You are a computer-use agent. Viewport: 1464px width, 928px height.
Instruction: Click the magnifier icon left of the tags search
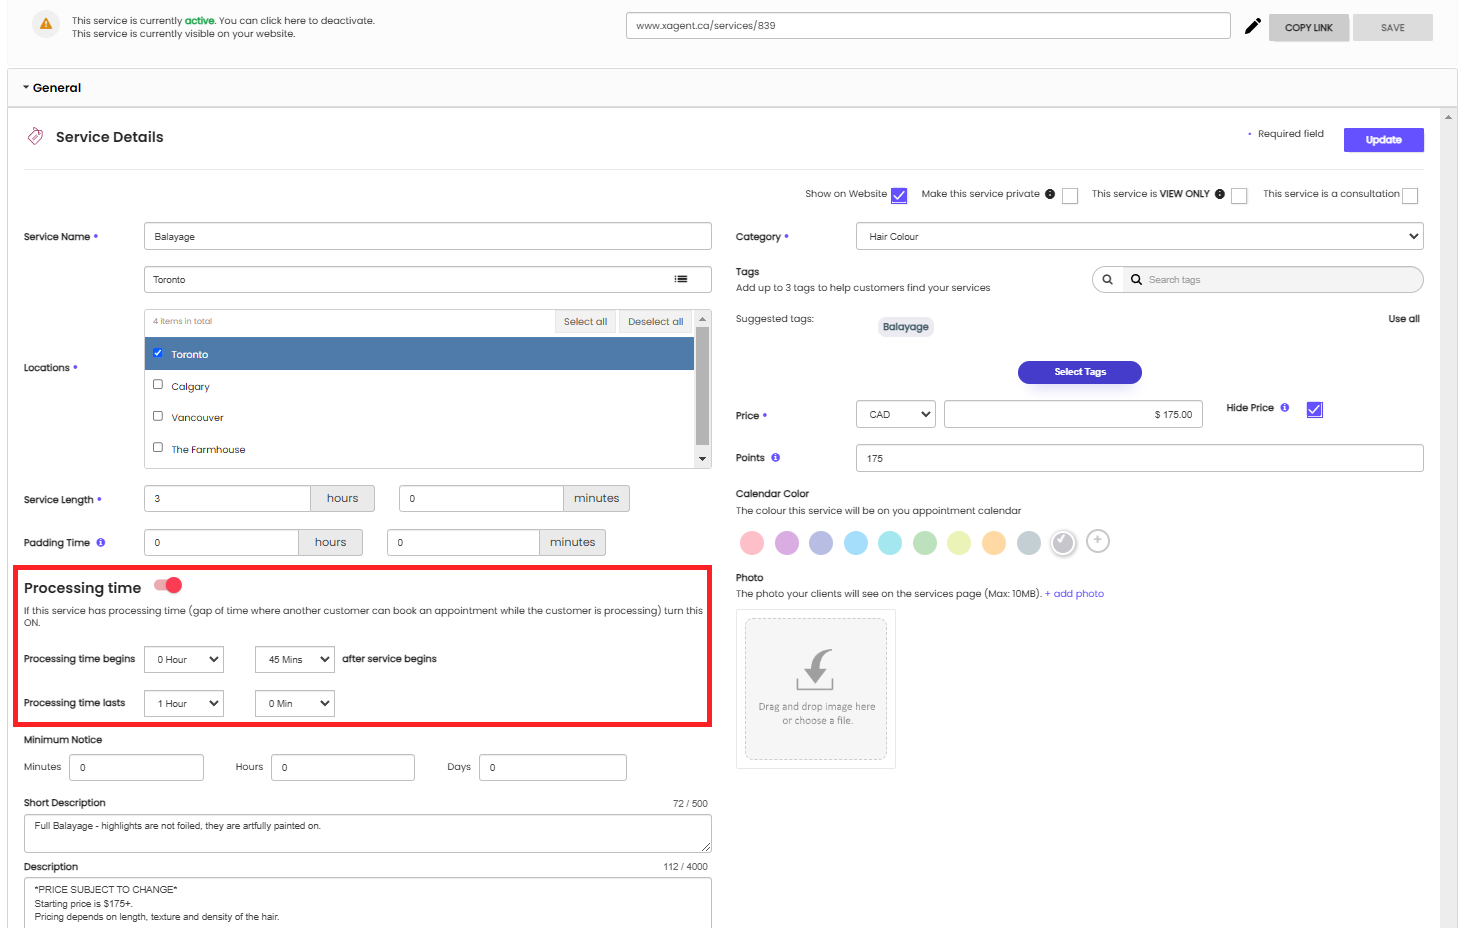(x=1107, y=280)
